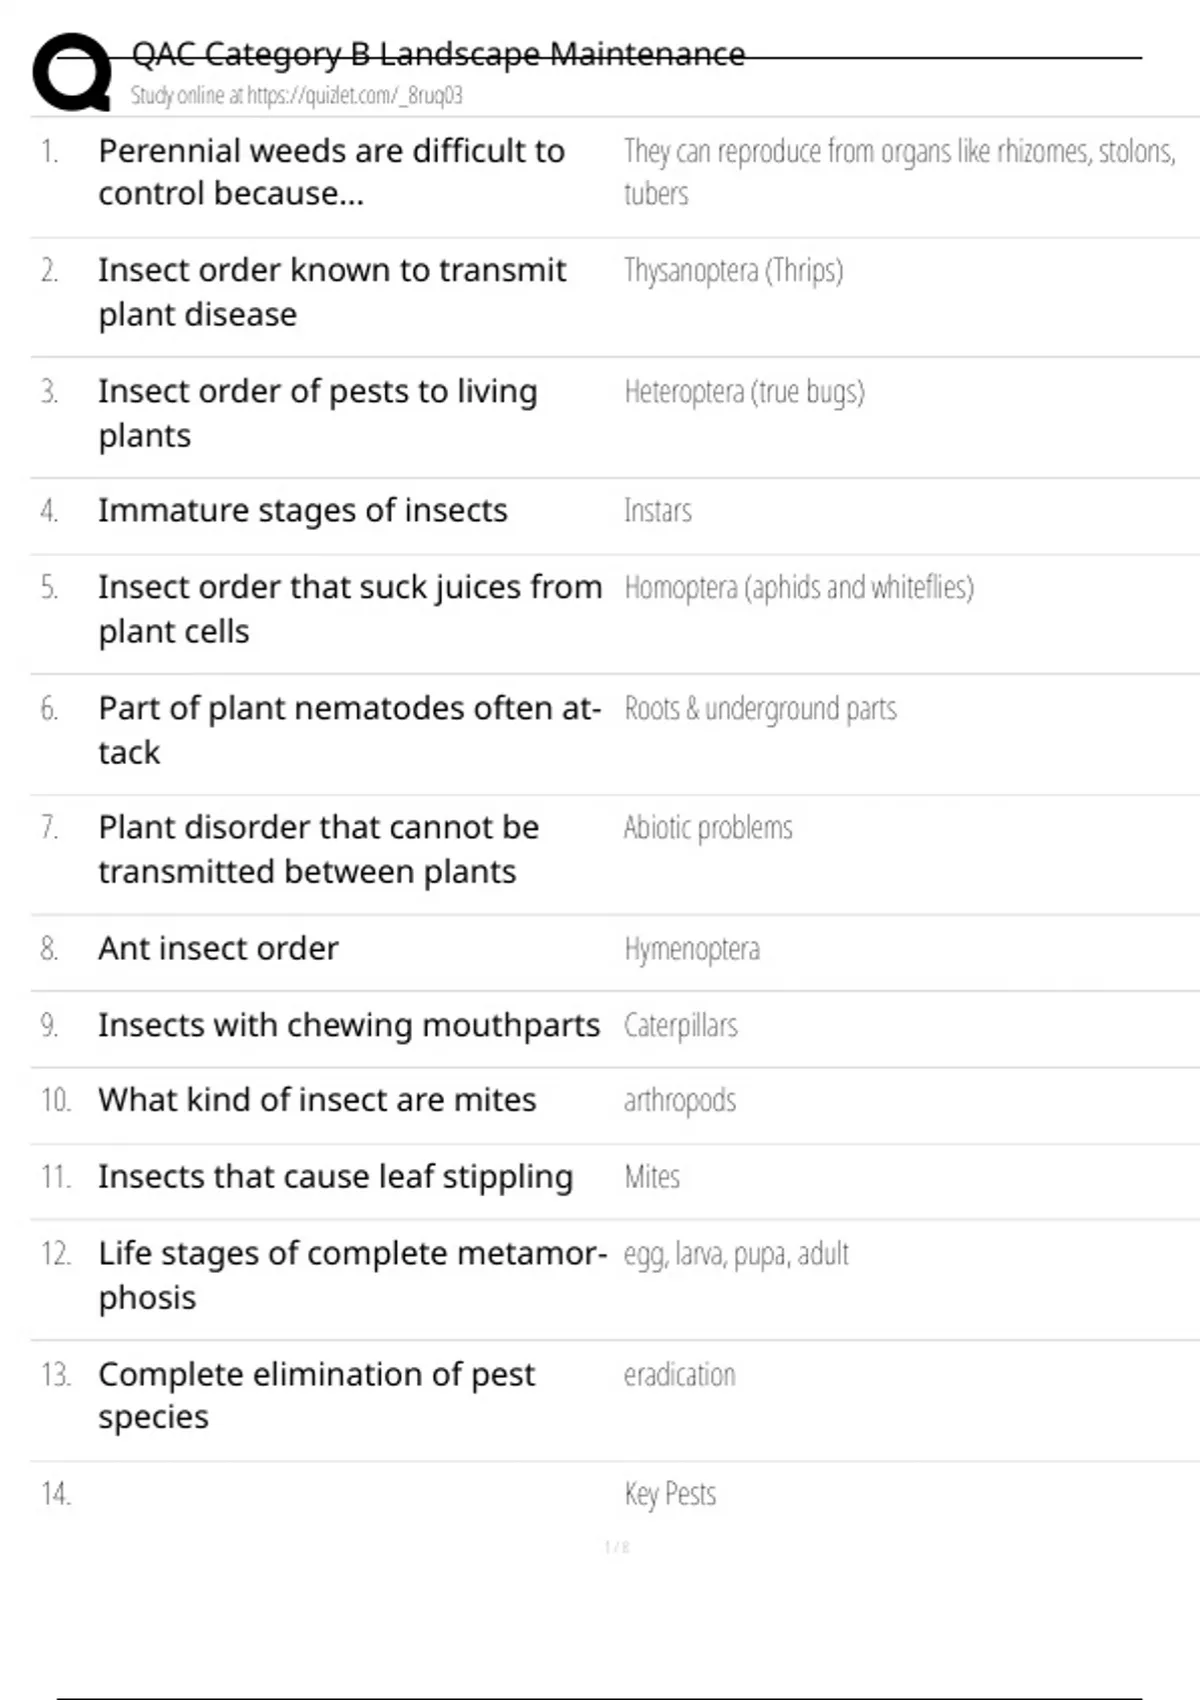Select the Homoptera (aphids and whiteflies) answer
1200x1700 pixels.
(798, 588)
